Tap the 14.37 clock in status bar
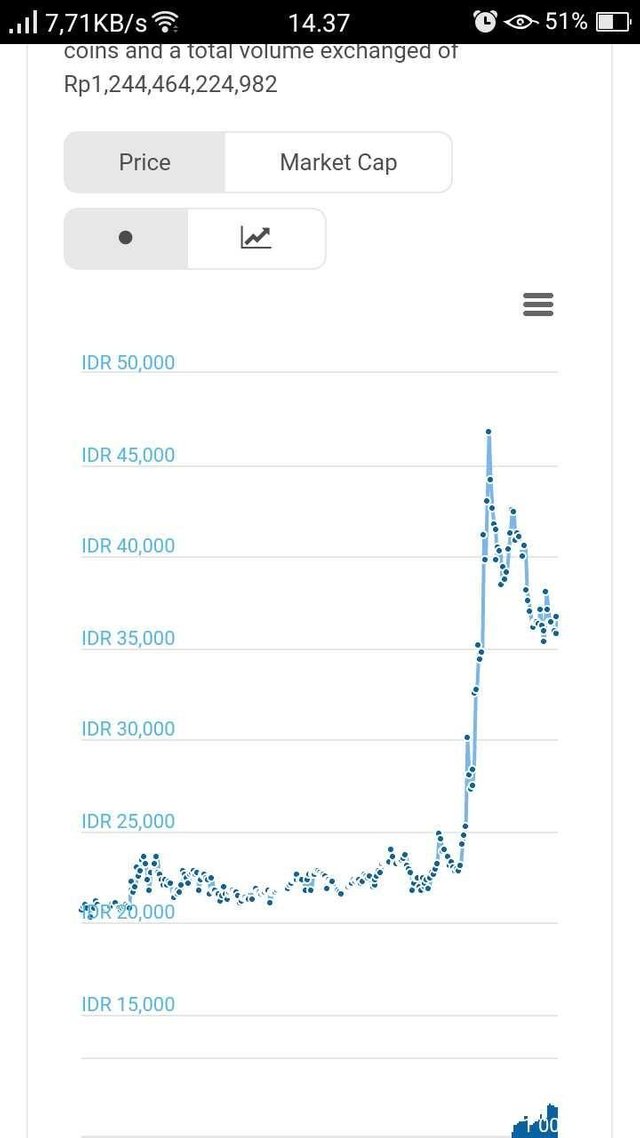 tap(319, 23)
